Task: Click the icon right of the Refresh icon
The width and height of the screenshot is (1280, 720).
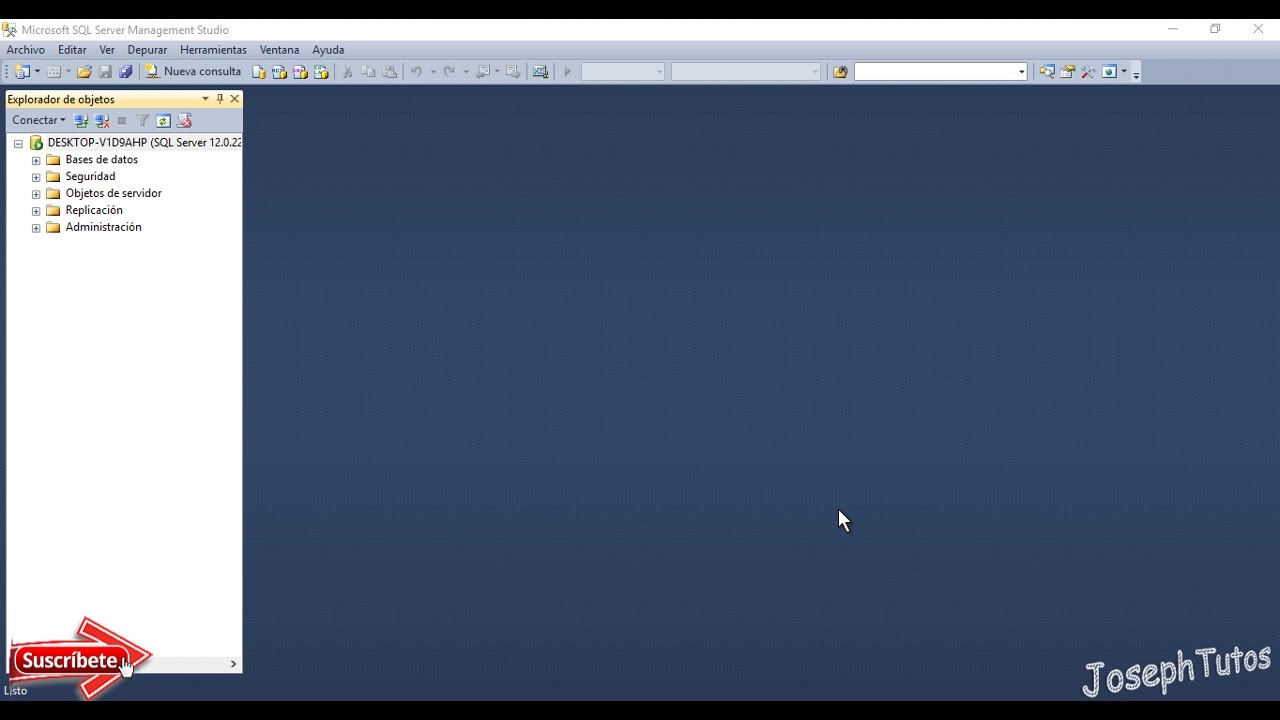Action: coord(184,121)
